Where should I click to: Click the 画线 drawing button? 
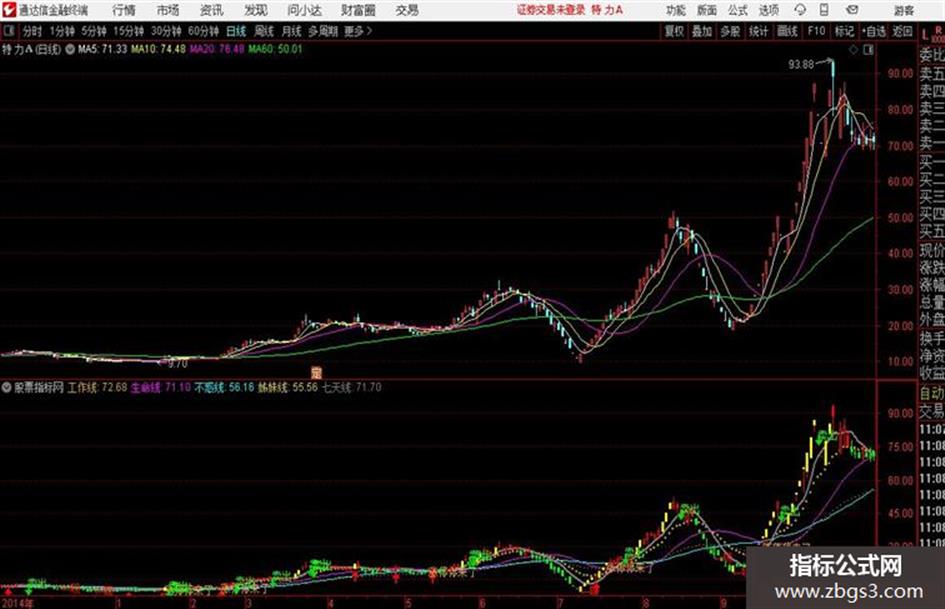(x=787, y=31)
